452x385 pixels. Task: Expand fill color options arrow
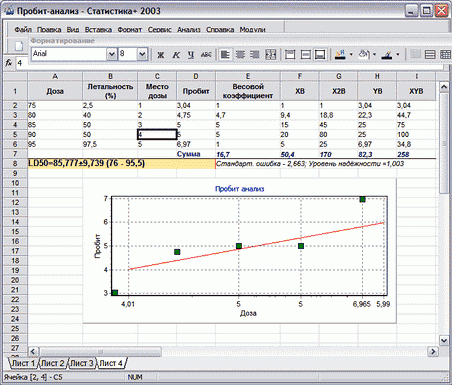[374, 54]
